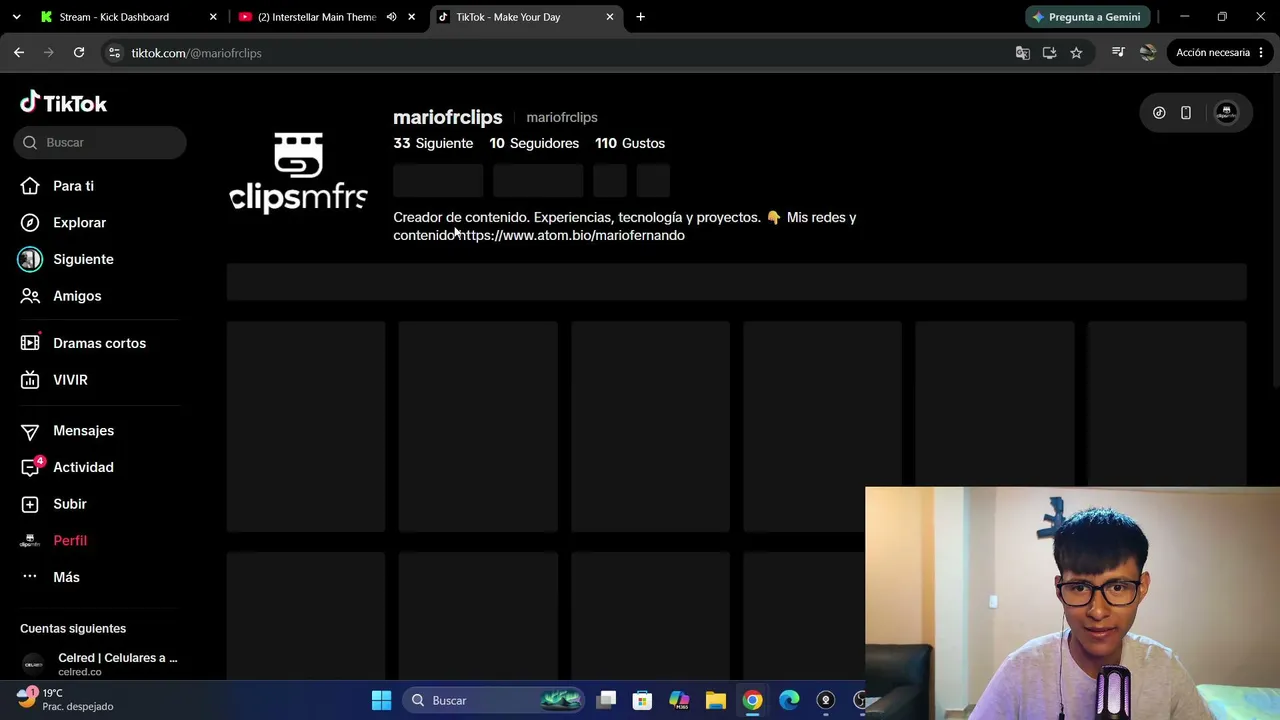Click the address bar URL tiktok.com/@mariofrclips

pyautogui.click(x=196, y=53)
